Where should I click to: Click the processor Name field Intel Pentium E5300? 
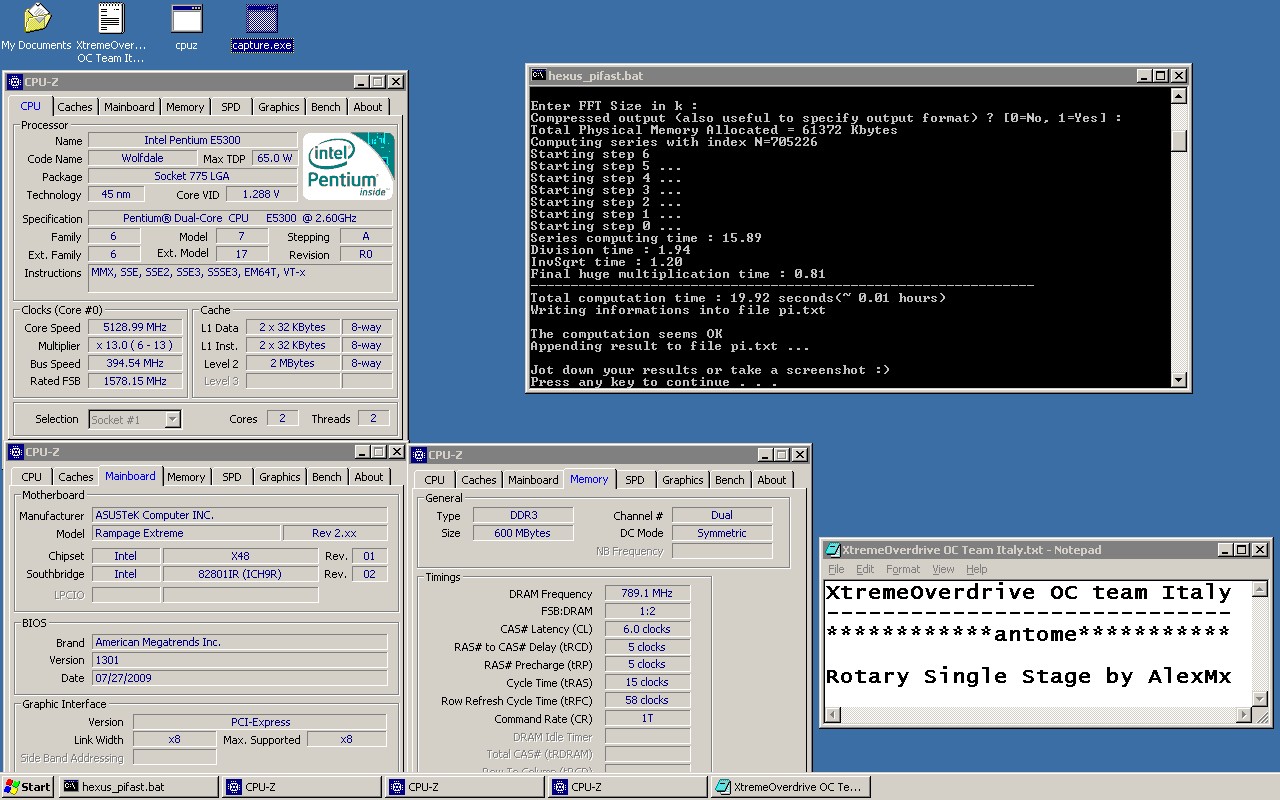tap(192, 140)
